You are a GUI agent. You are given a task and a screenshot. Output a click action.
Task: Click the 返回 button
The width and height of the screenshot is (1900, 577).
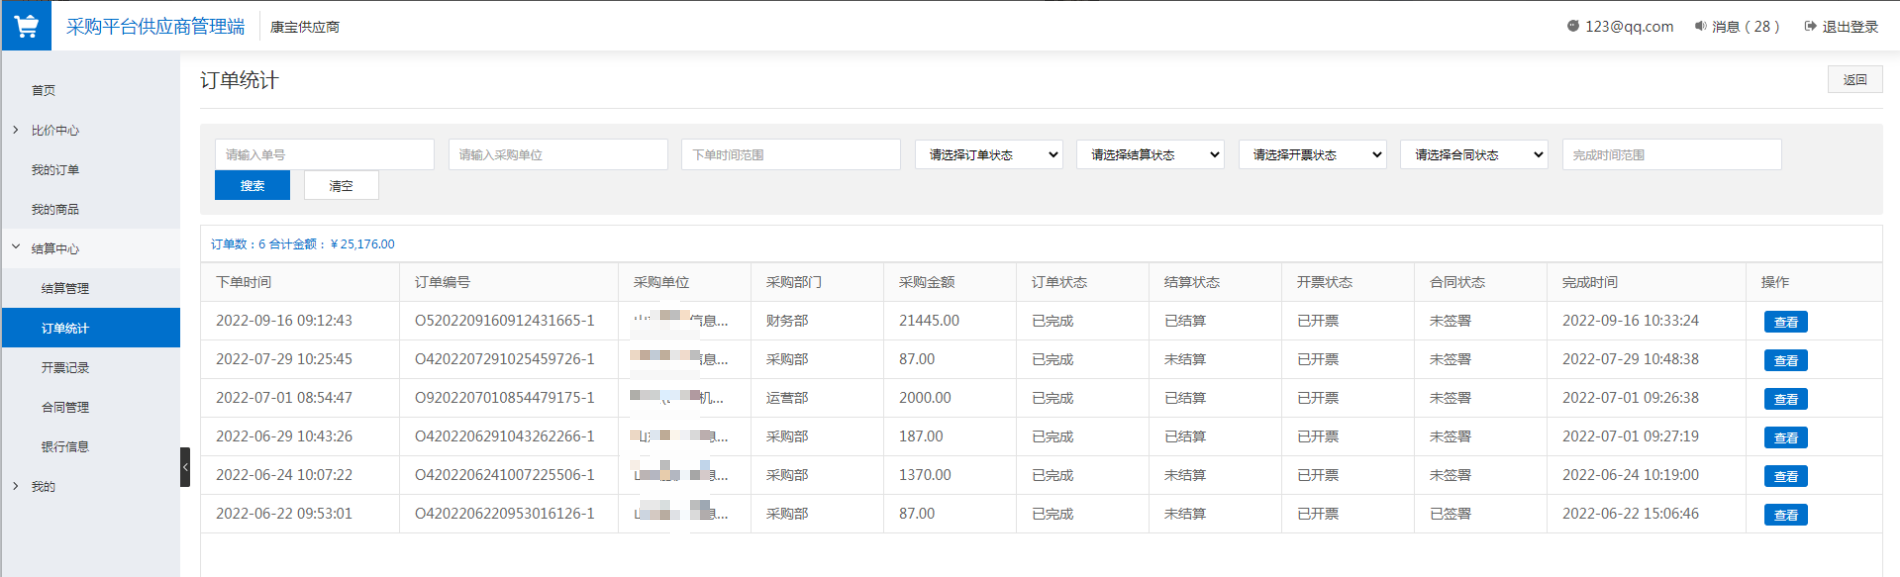pos(1855,79)
